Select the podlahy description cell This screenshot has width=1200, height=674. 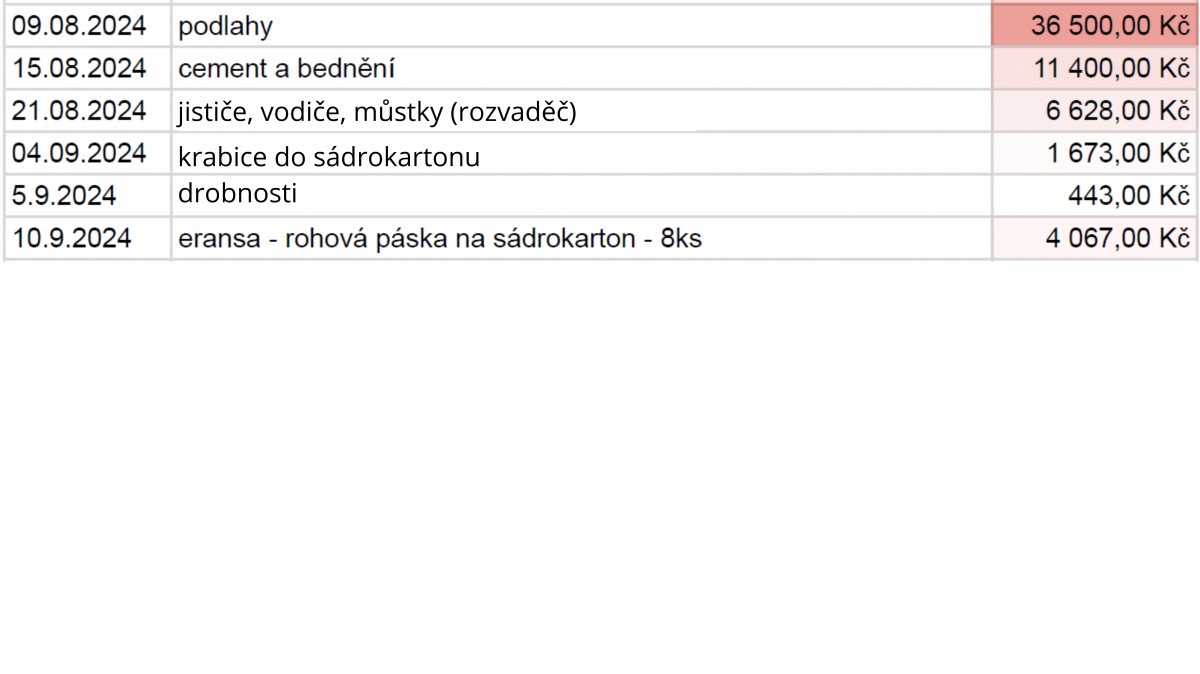(581, 26)
